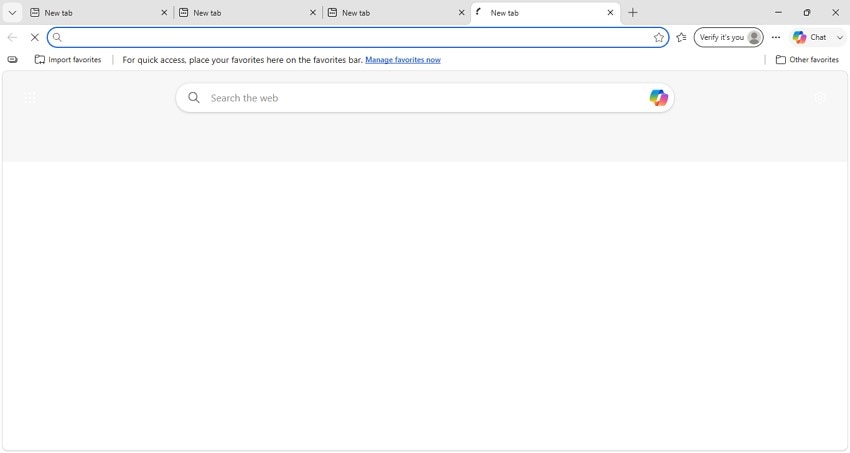Close the second New tab
The height and width of the screenshot is (453, 850).
[x=313, y=12]
